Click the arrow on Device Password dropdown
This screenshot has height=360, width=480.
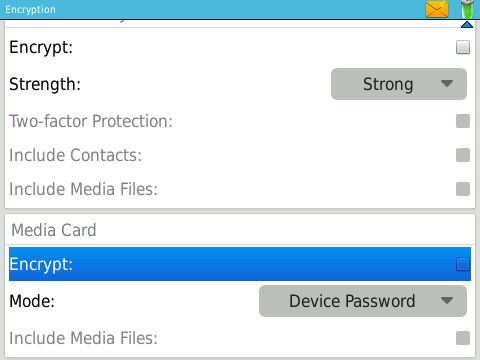(446, 301)
